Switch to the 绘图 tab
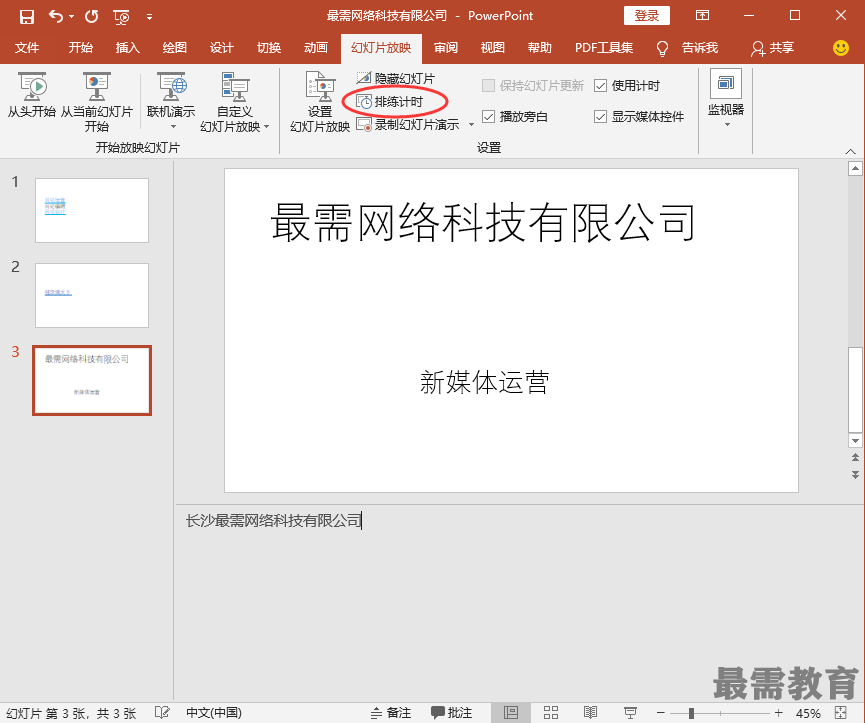 tap(175, 48)
